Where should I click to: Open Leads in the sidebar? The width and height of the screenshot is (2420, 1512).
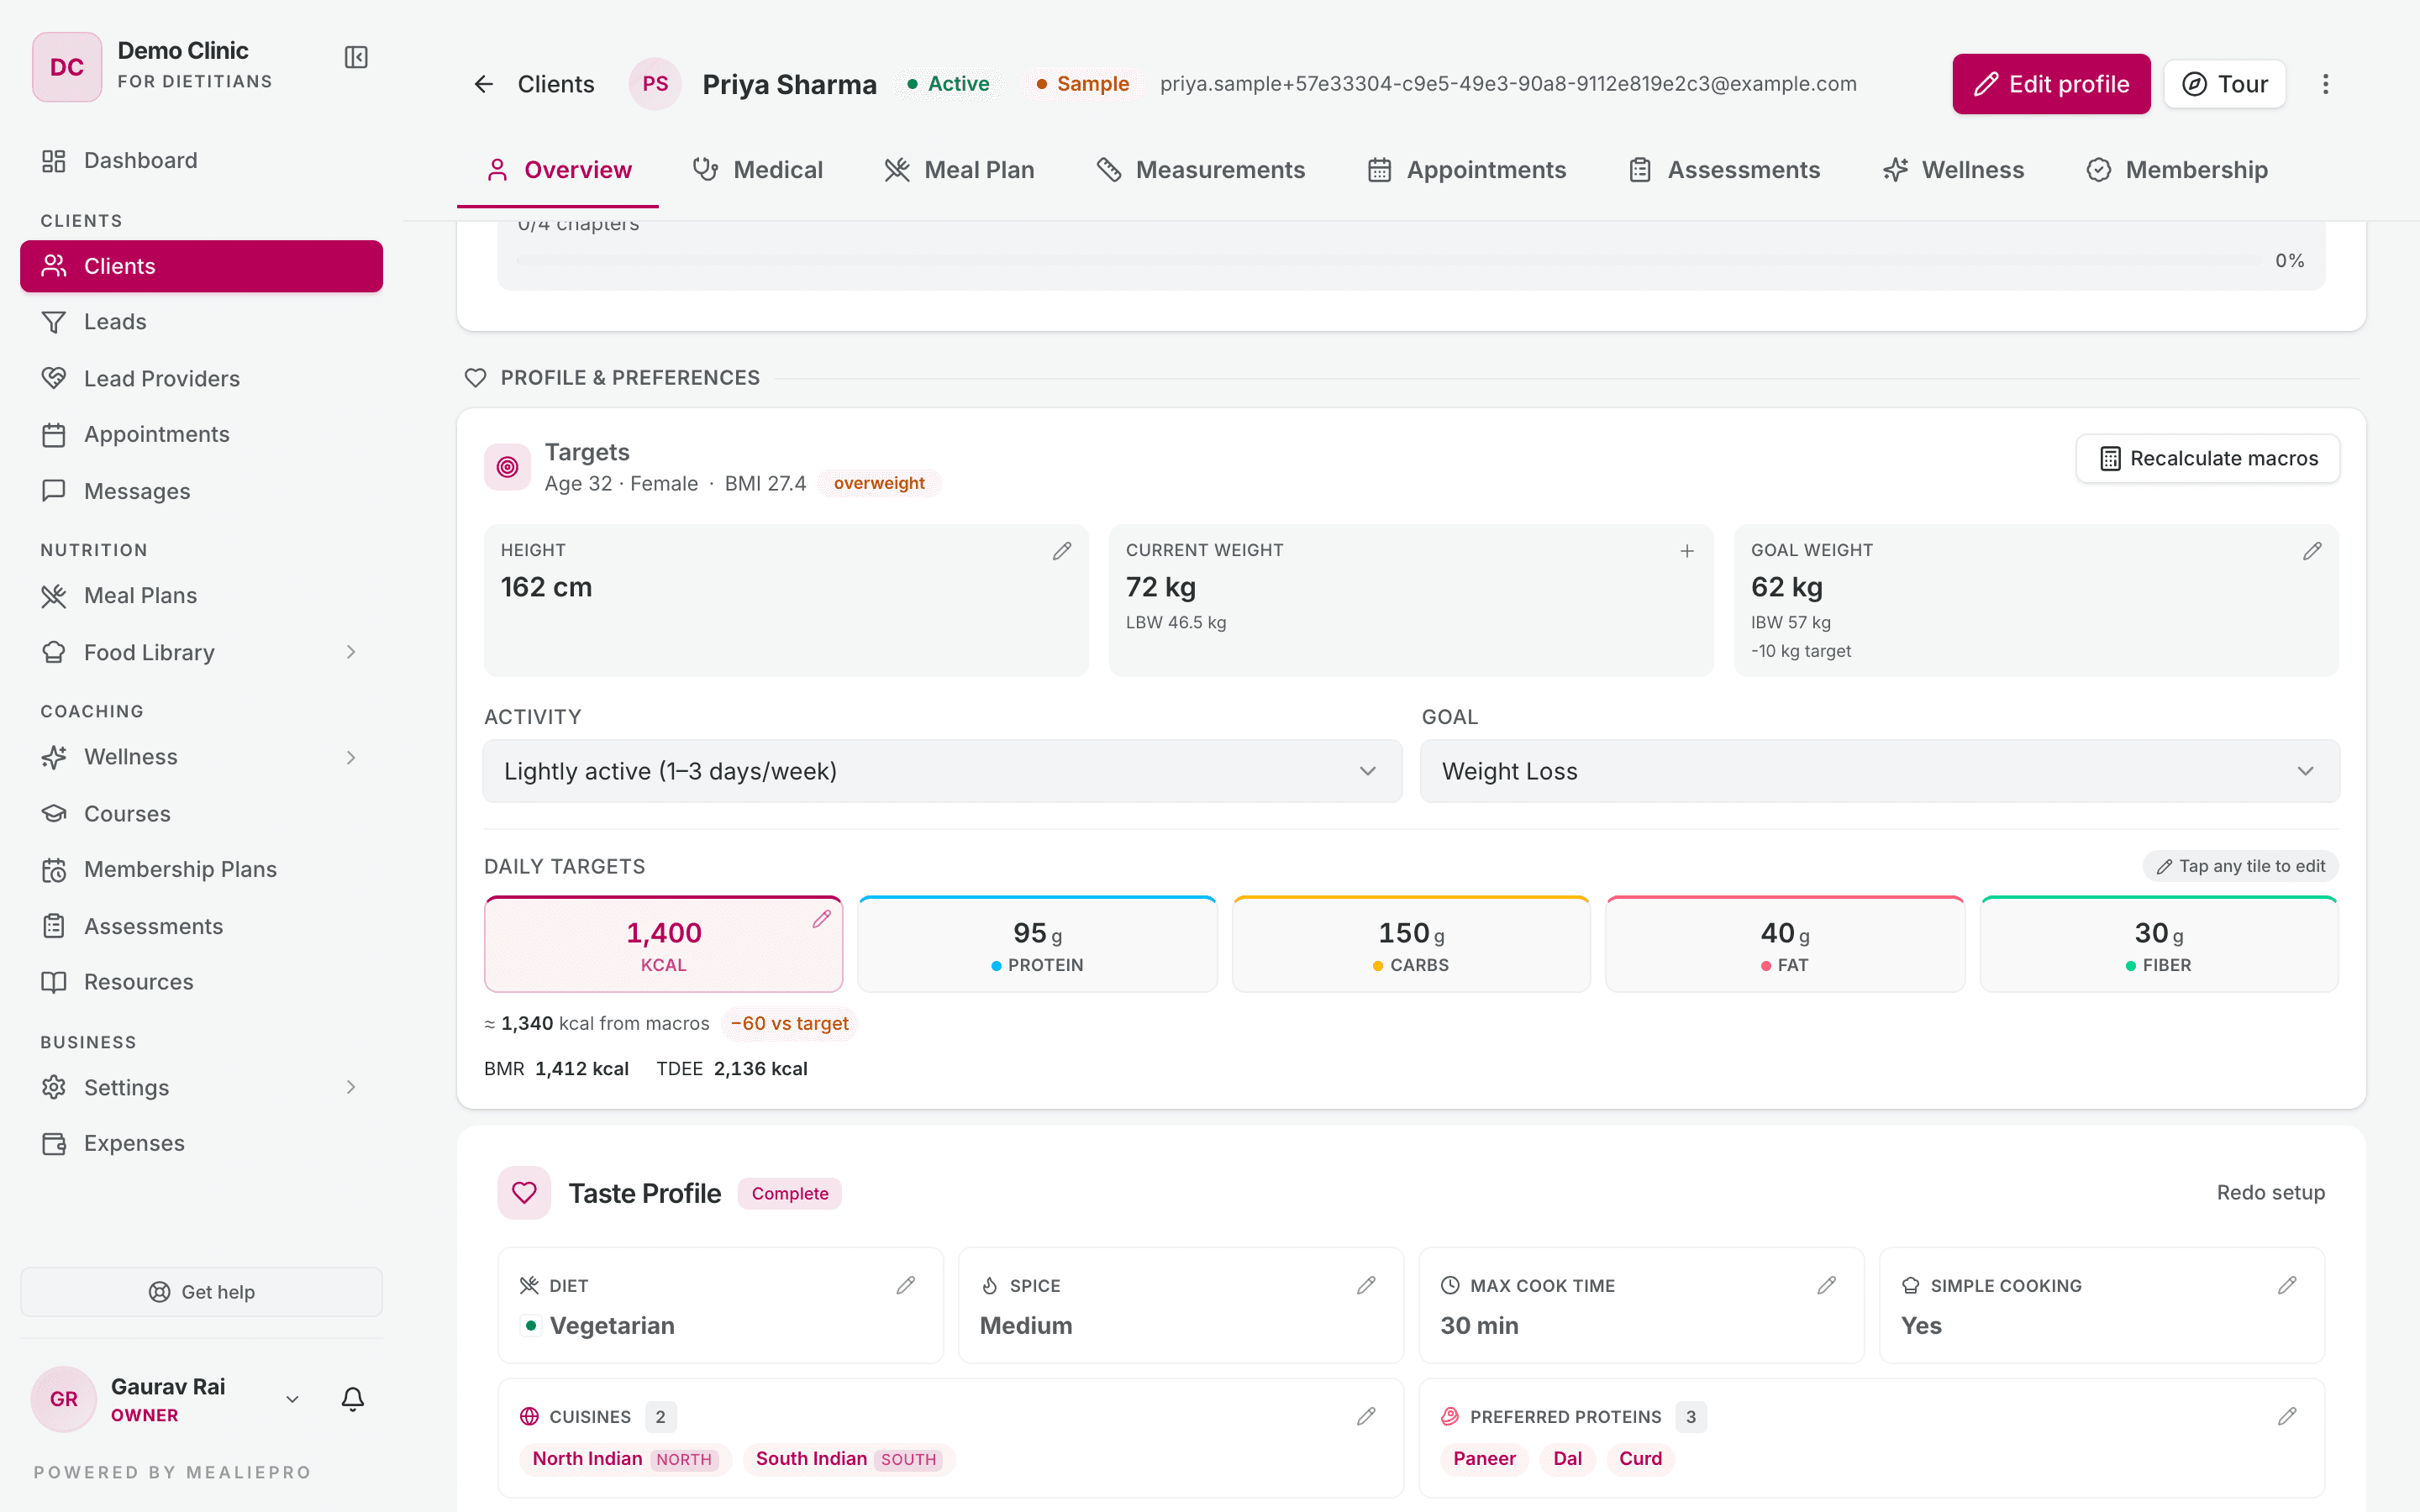[201, 322]
